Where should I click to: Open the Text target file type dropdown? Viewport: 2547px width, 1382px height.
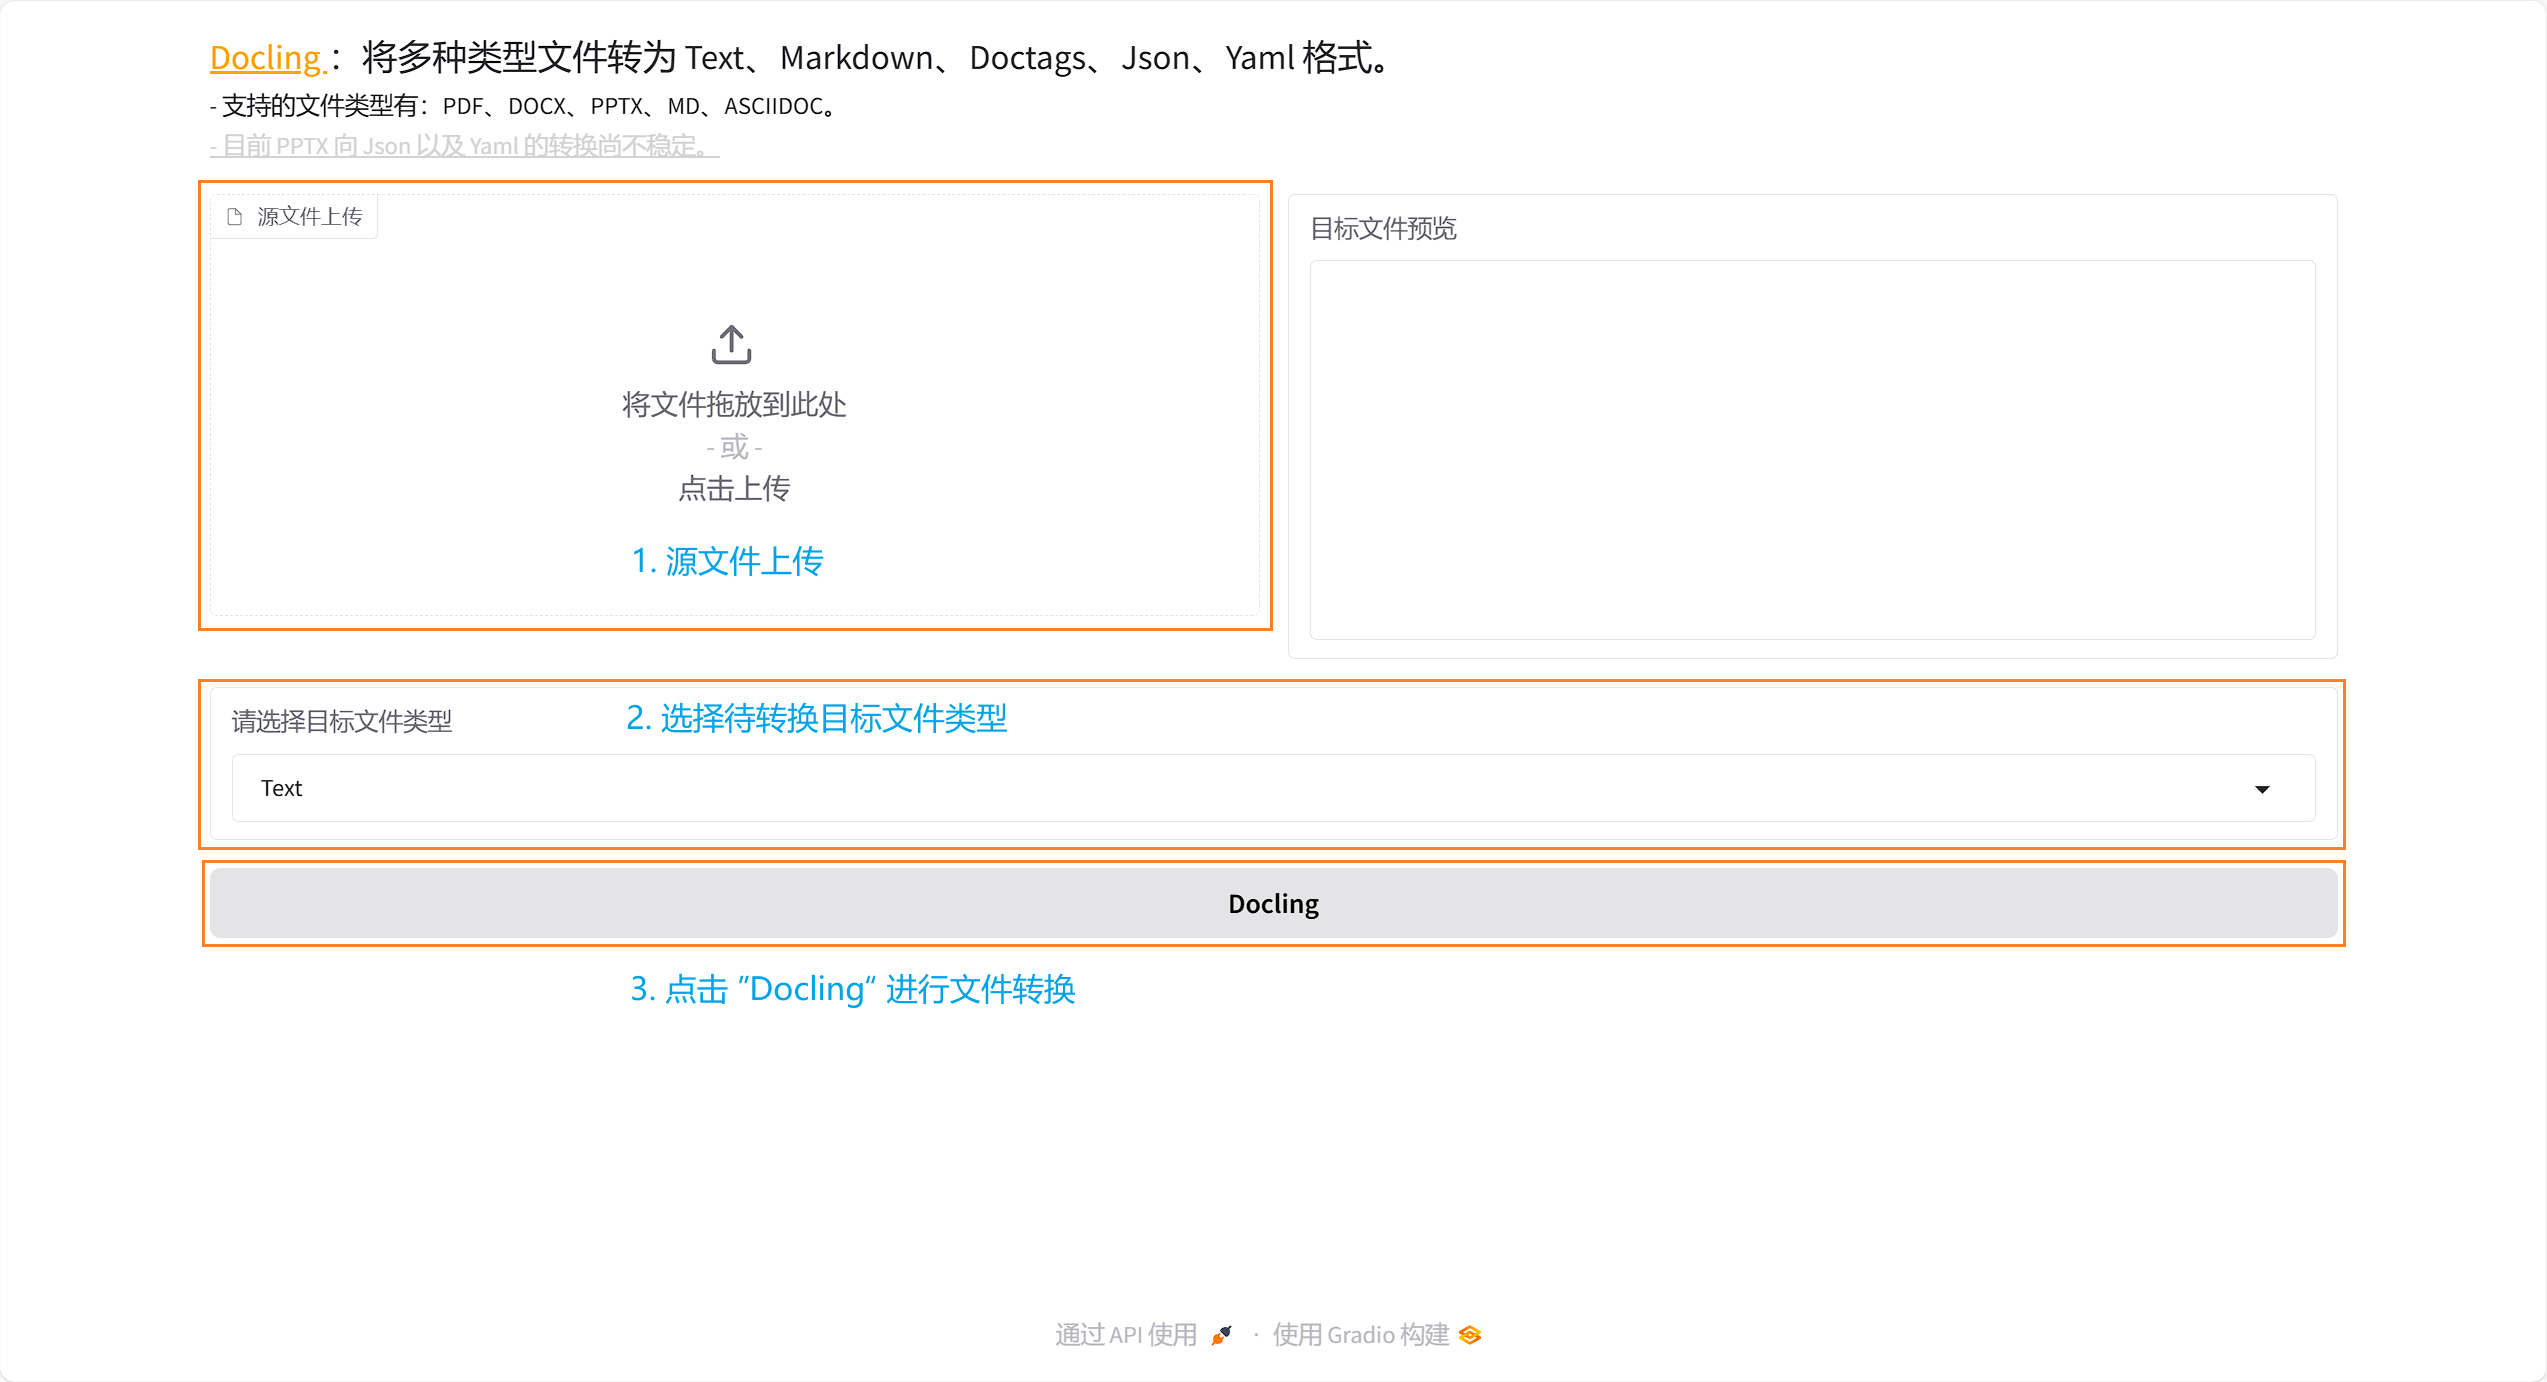click(1273, 788)
